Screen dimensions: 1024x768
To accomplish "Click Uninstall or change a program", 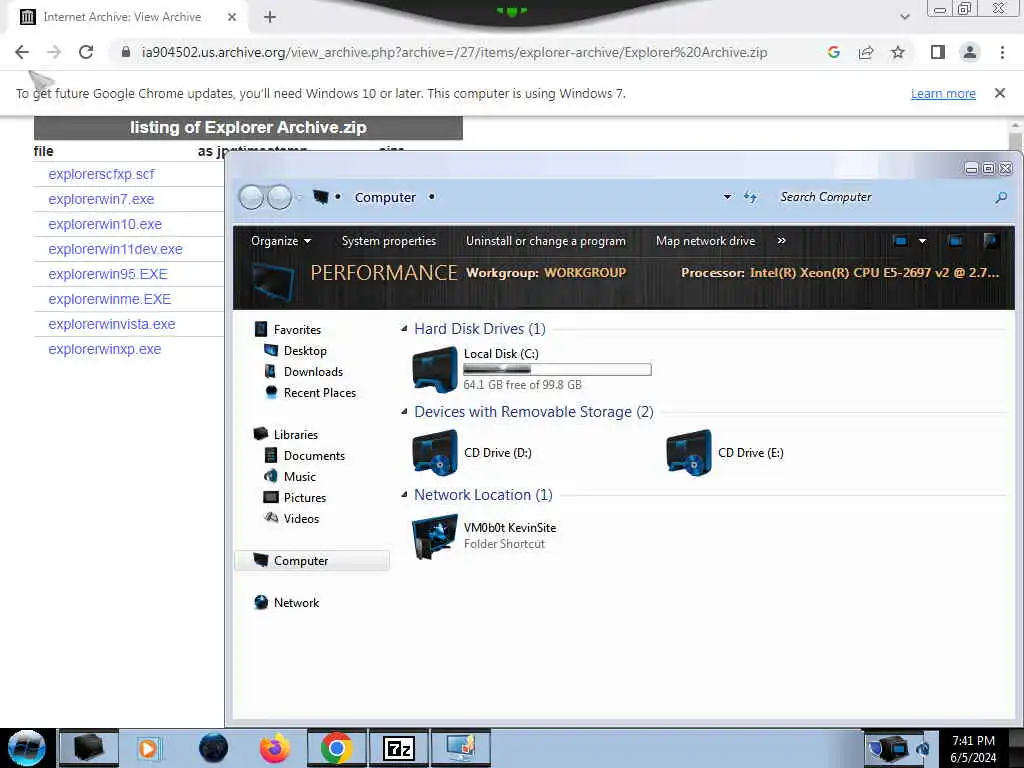I will click(545, 241).
